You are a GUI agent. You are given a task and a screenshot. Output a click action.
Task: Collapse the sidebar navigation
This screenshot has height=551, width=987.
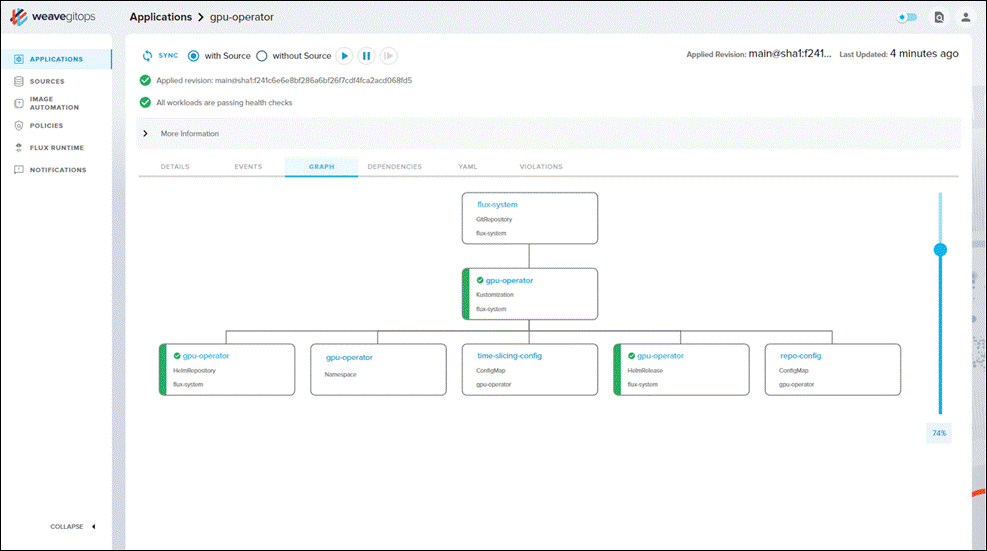click(x=73, y=526)
